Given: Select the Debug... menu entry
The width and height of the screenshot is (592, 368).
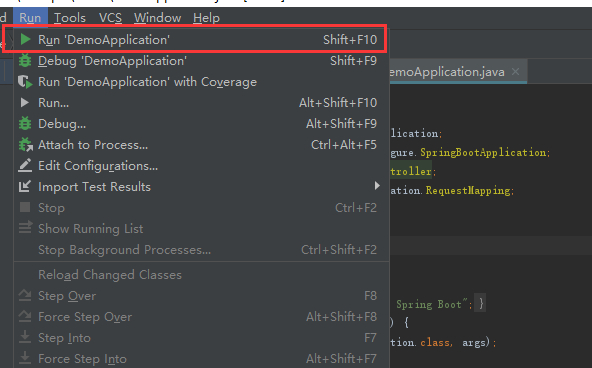Looking at the screenshot, I should click(202, 124).
